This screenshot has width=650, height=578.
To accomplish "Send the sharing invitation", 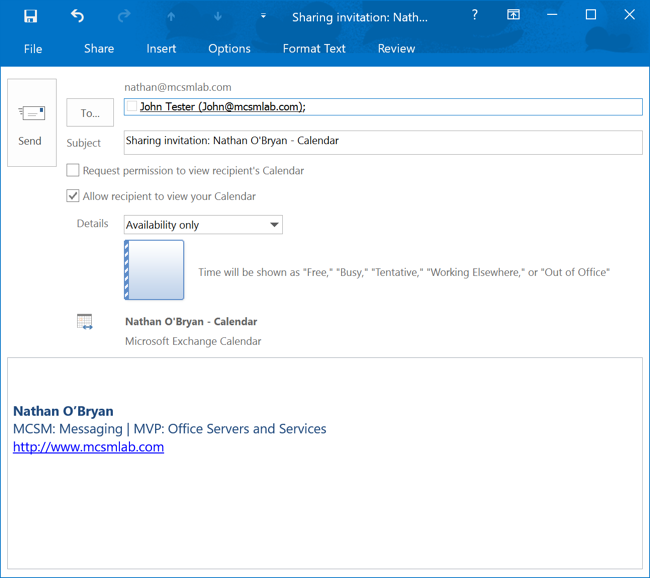I will coord(32,123).
